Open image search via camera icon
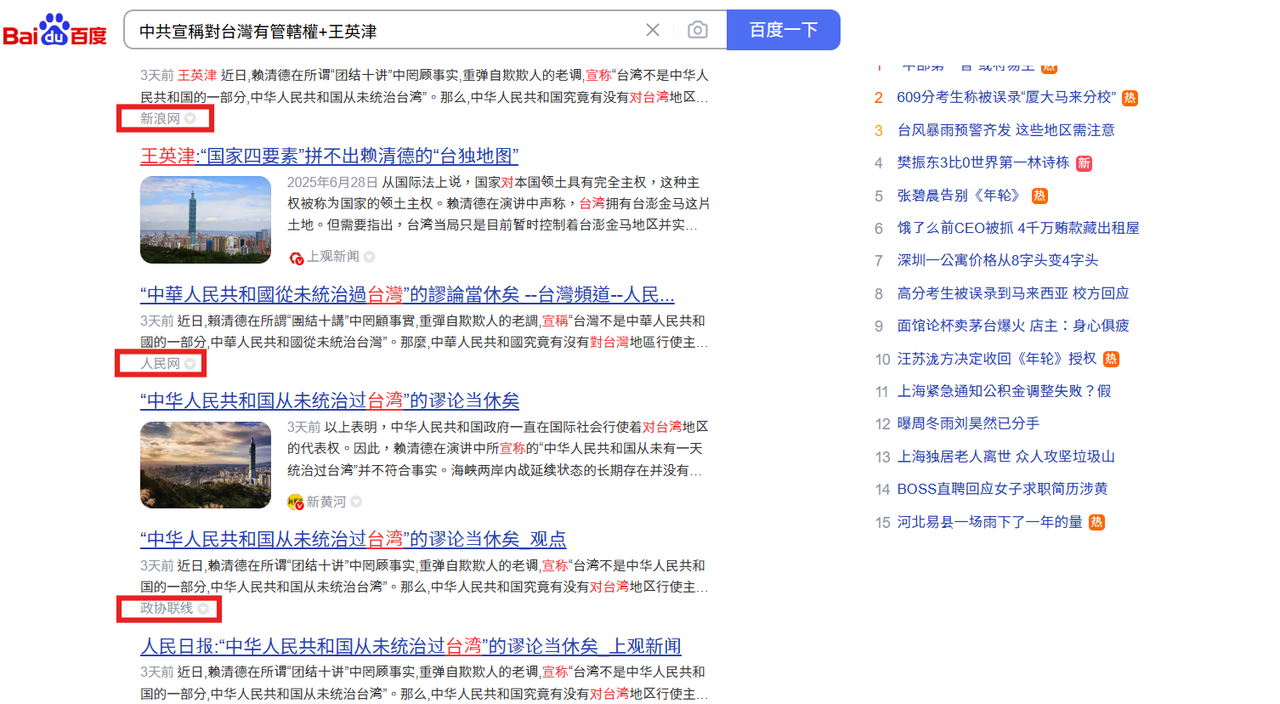 [697, 30]
